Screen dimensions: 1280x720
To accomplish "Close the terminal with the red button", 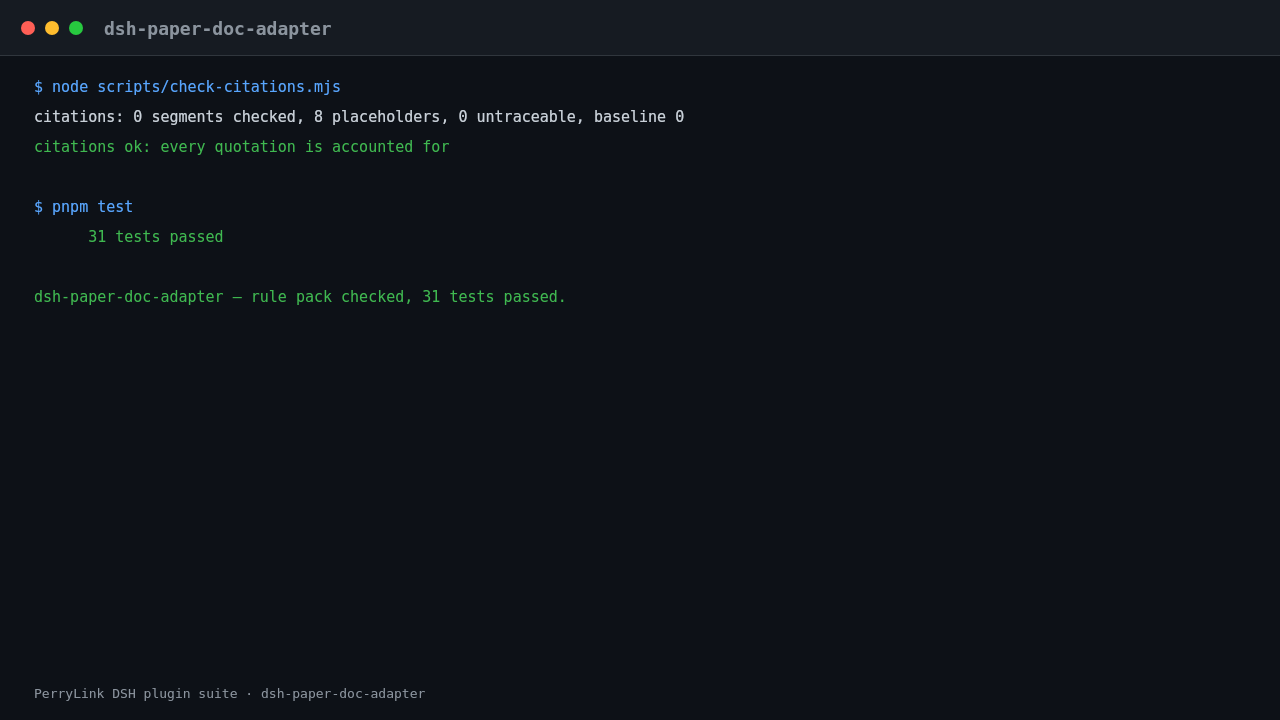I will coord(28,28).
